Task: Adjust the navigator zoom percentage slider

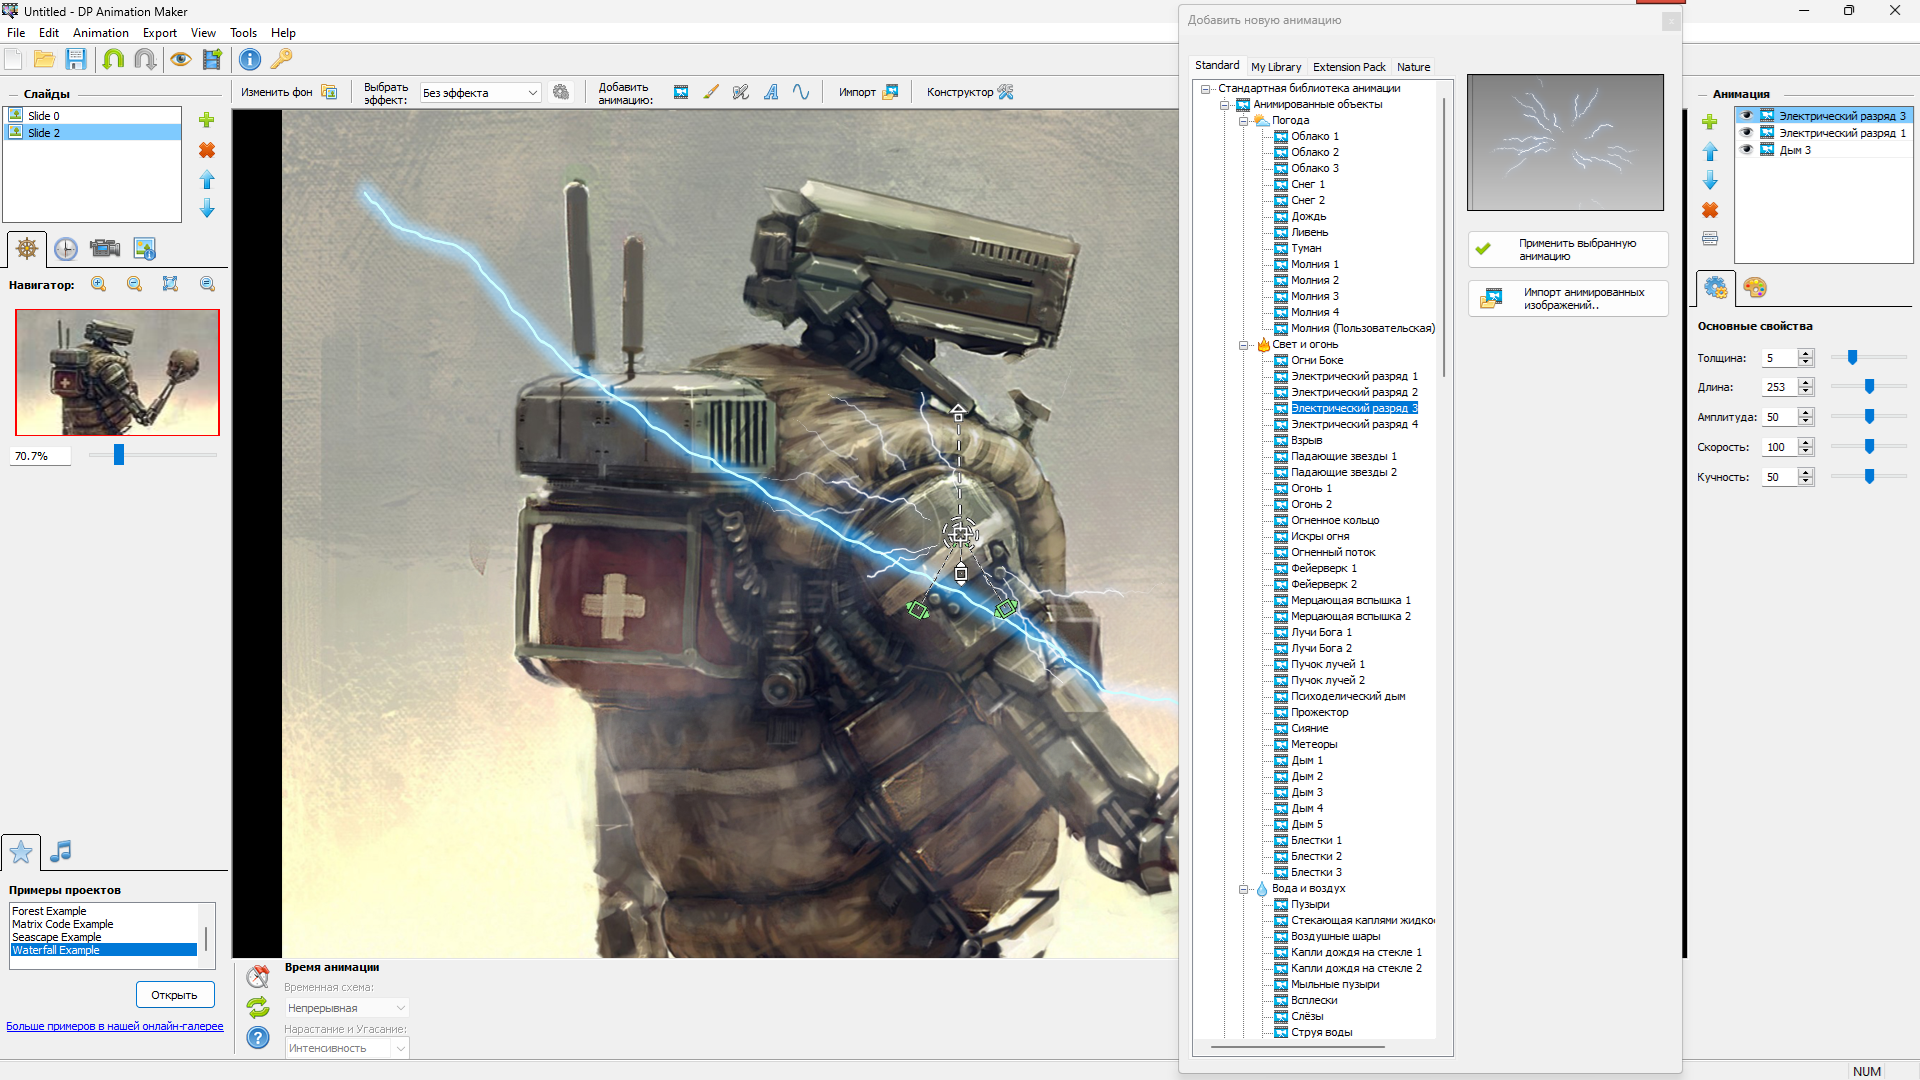Action: click(x=119, y=455)
